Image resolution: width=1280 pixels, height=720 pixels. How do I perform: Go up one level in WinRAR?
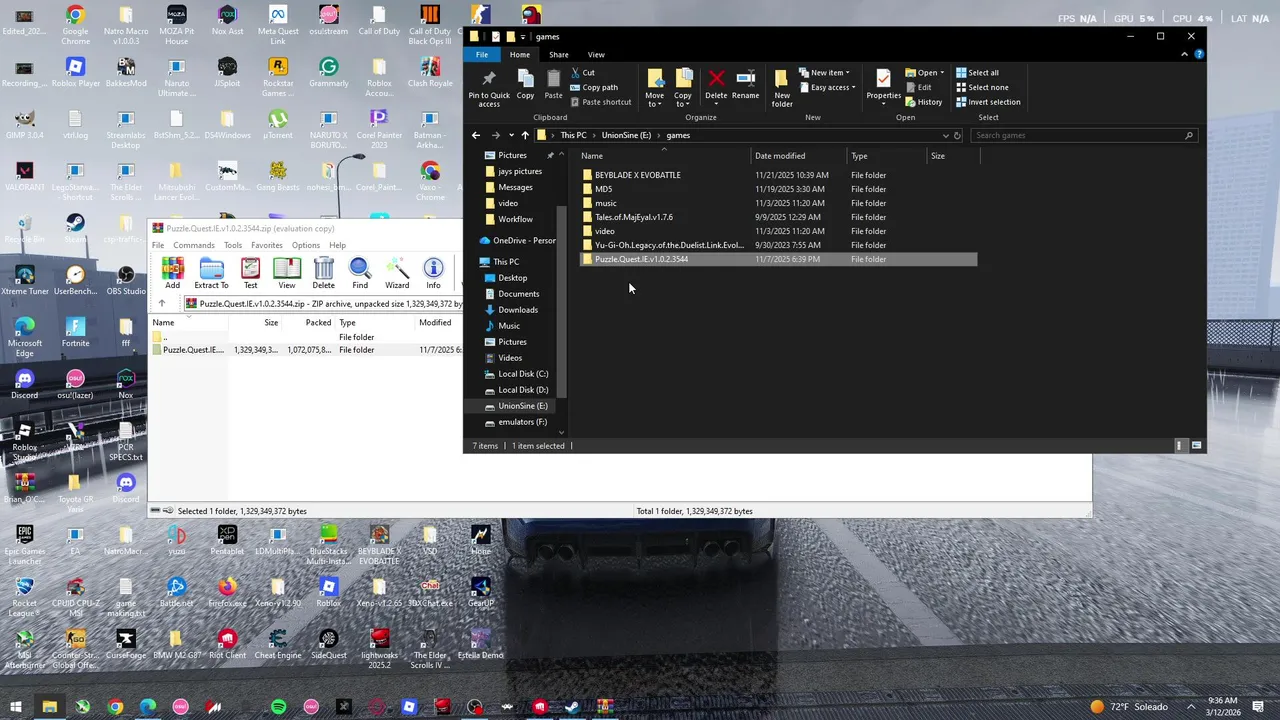tap(162, 304)
